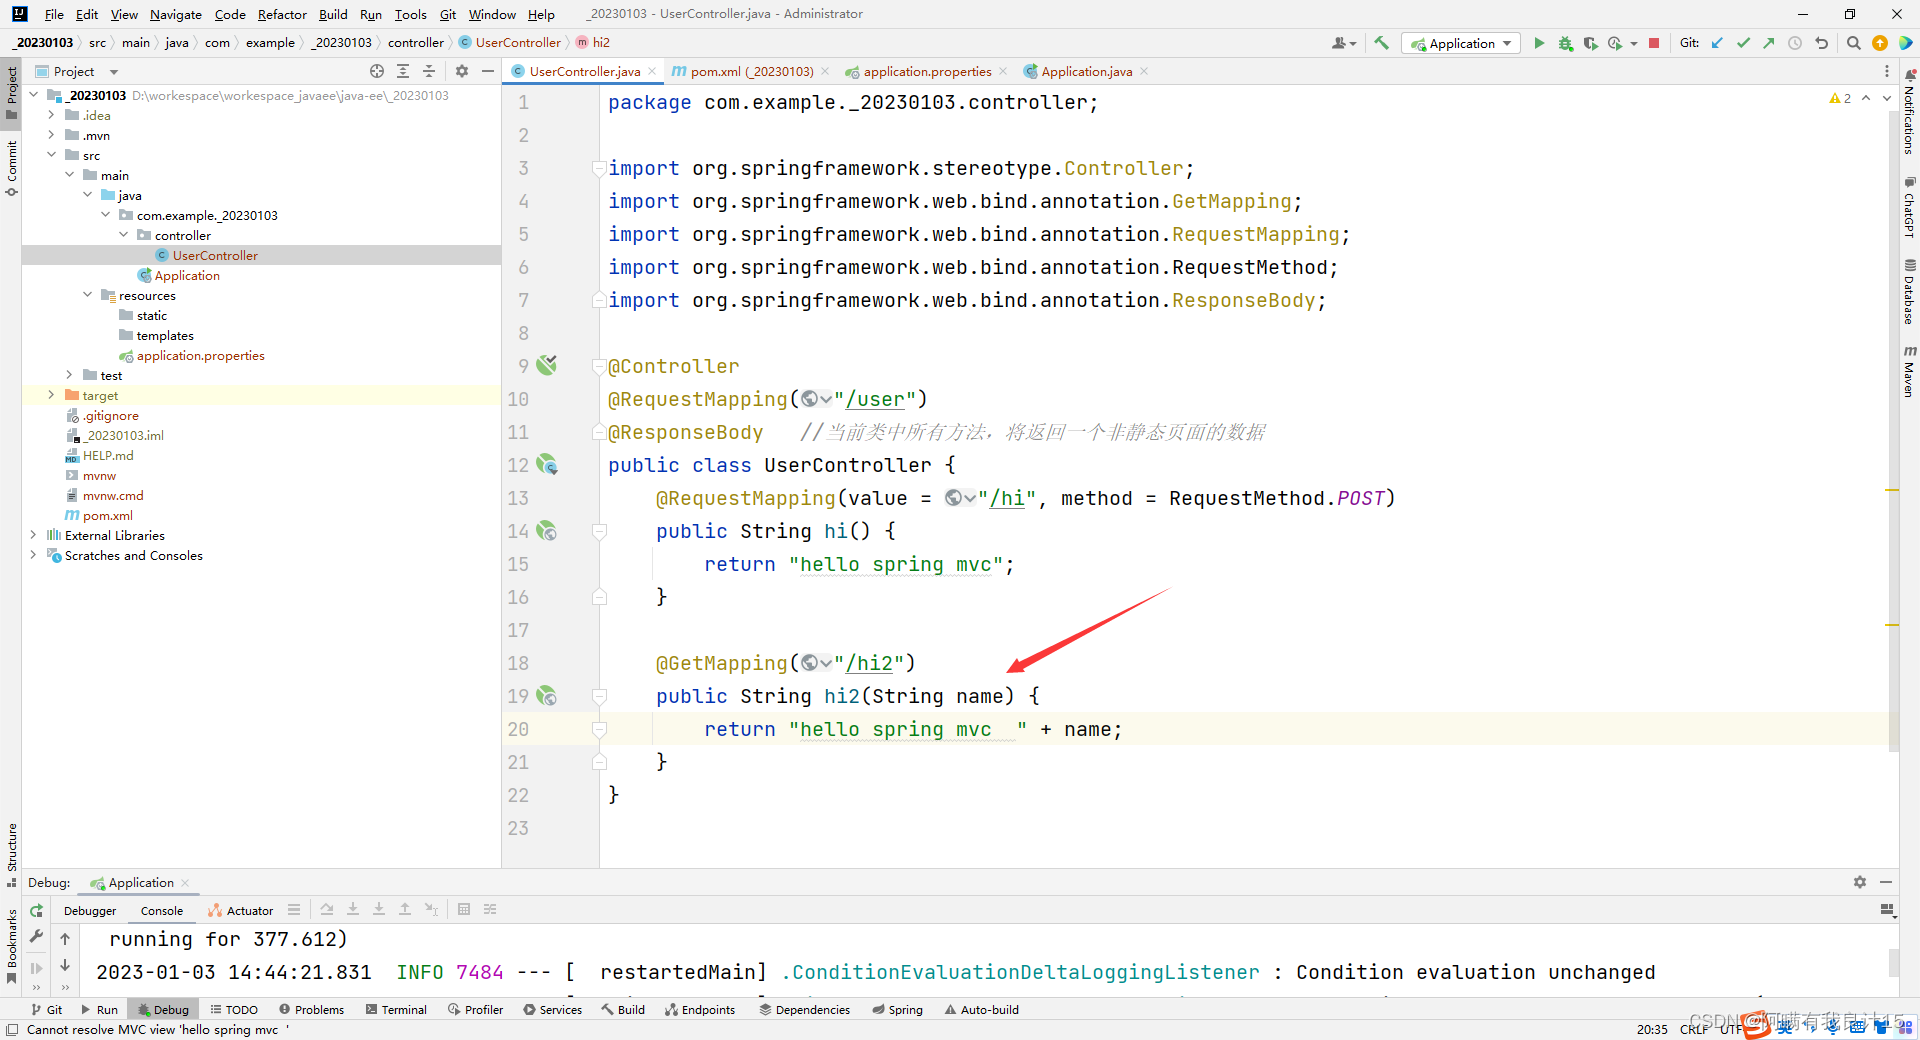Click the Git Commit checkmark icon
This screenshot has height=1040, width=1920.
1743,43
